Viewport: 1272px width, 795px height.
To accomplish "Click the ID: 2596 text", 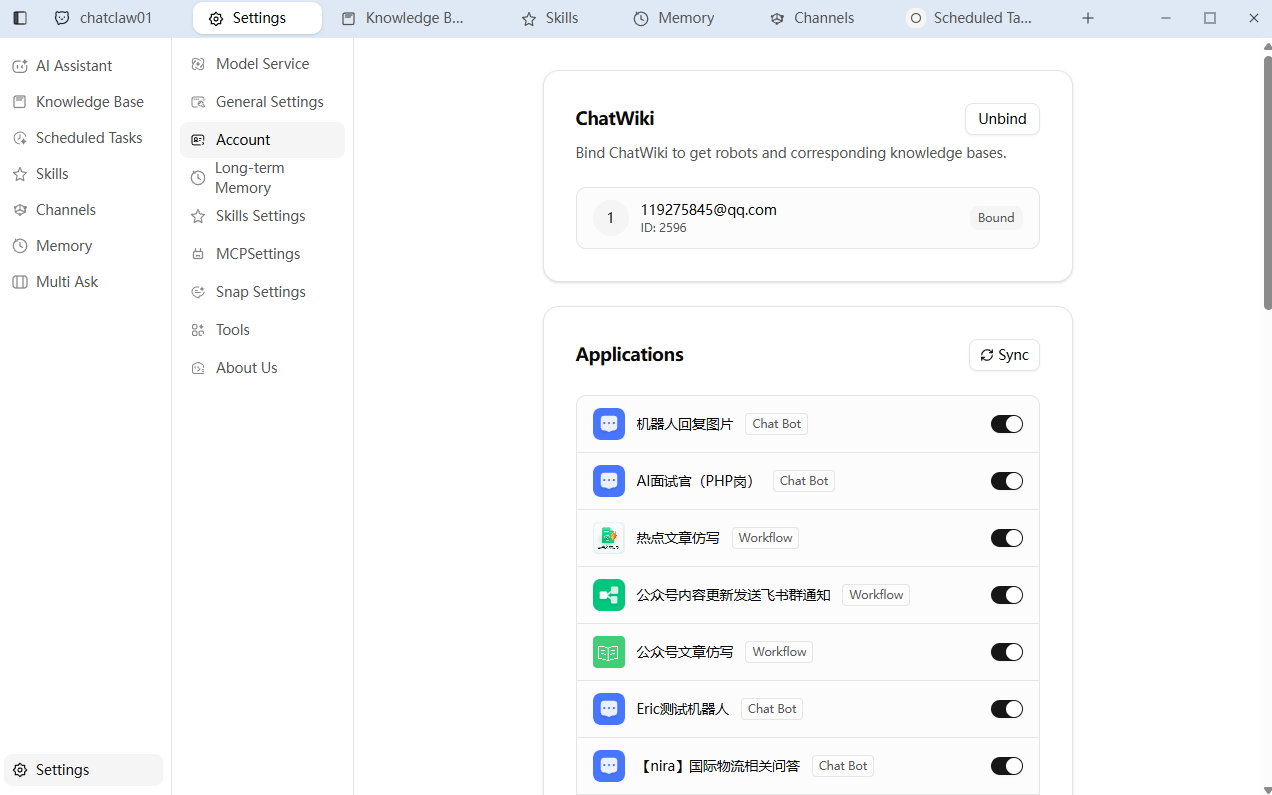I will [664, 228].
